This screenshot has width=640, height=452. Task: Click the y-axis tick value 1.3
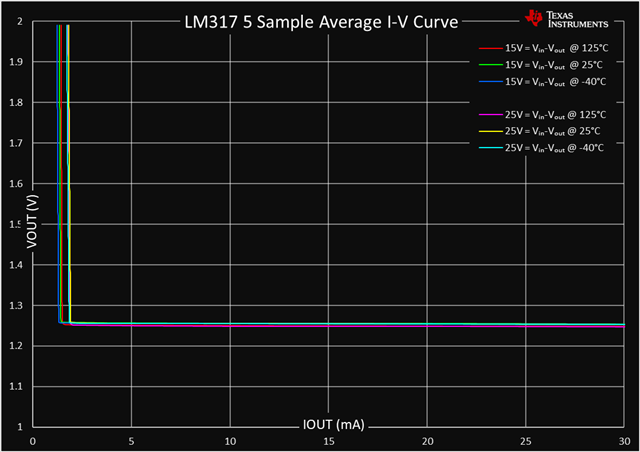tap(16, 305)
